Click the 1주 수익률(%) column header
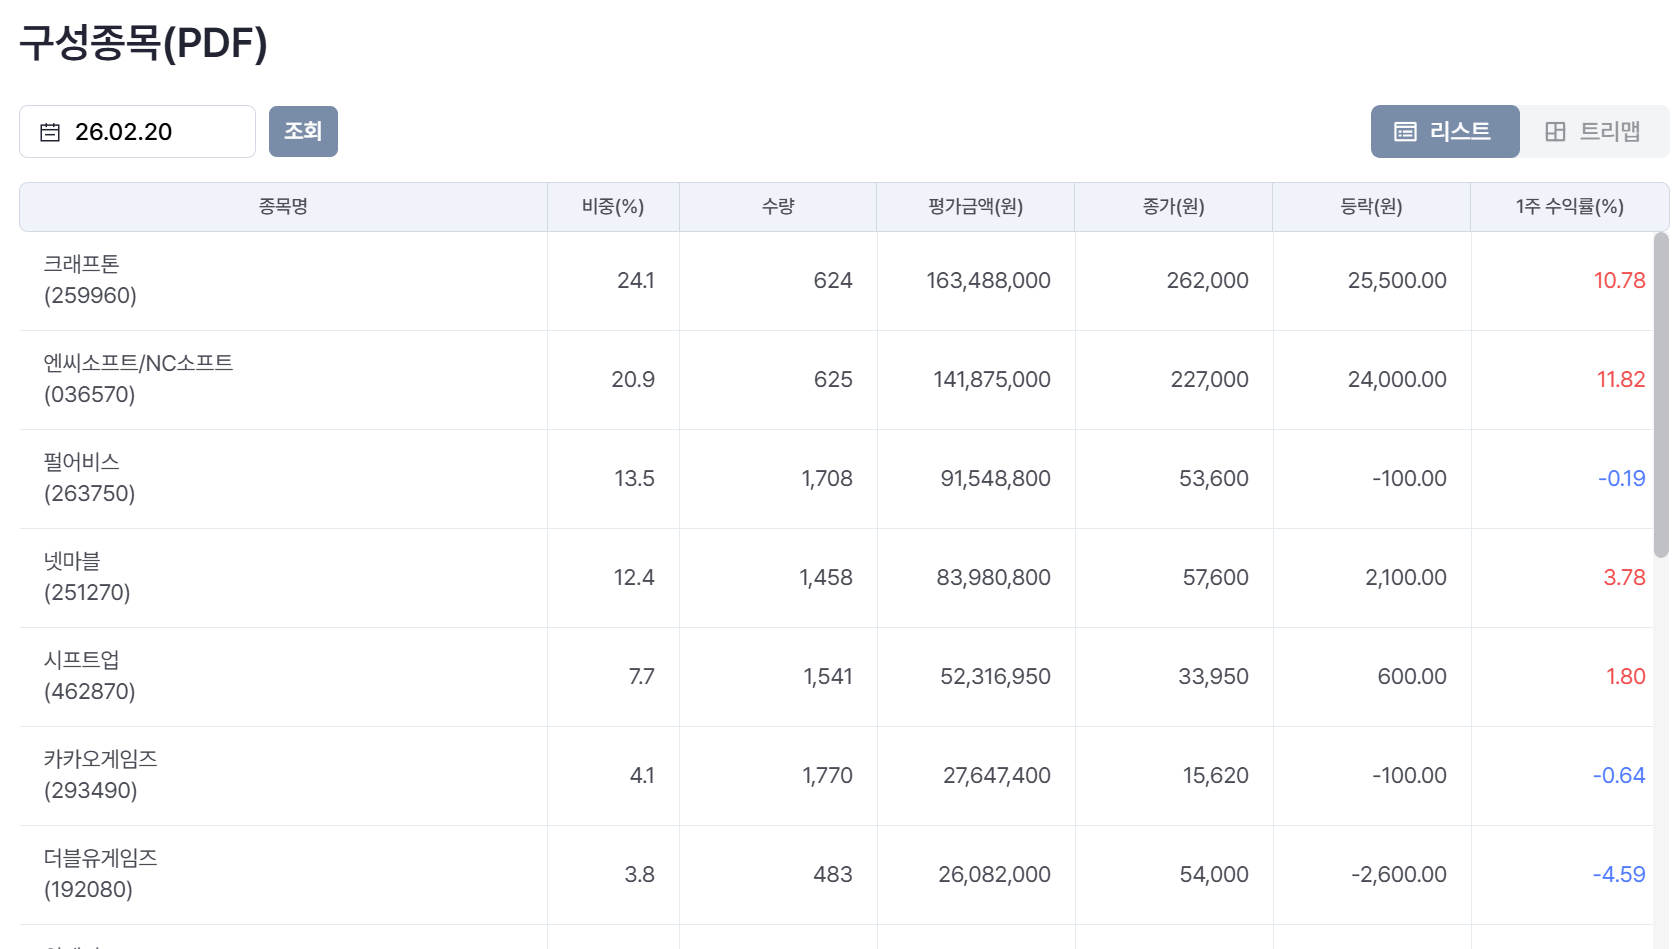 [x=1570, y=207]
